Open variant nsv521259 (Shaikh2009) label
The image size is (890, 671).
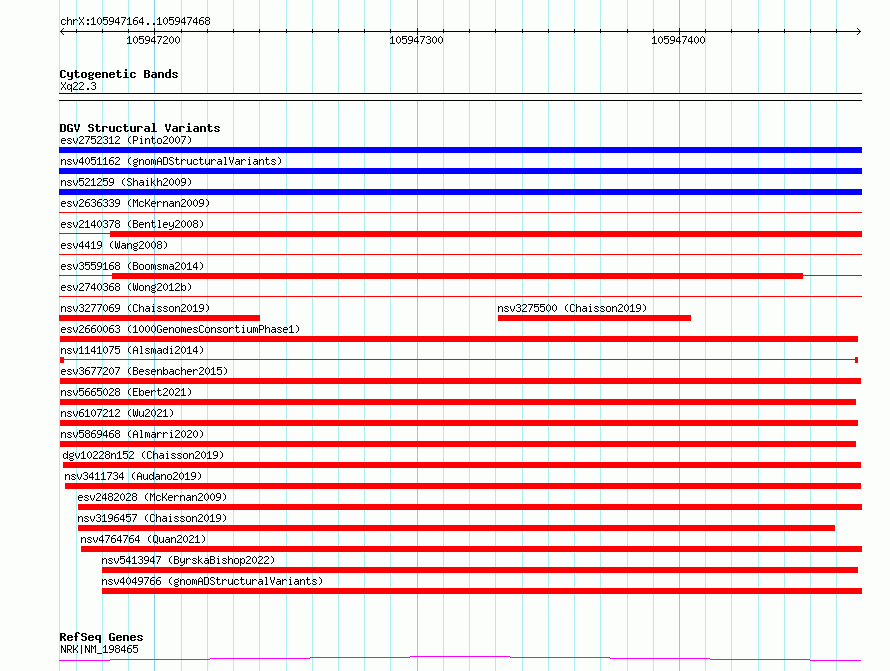pyautogui.click(x=126, y=182)
